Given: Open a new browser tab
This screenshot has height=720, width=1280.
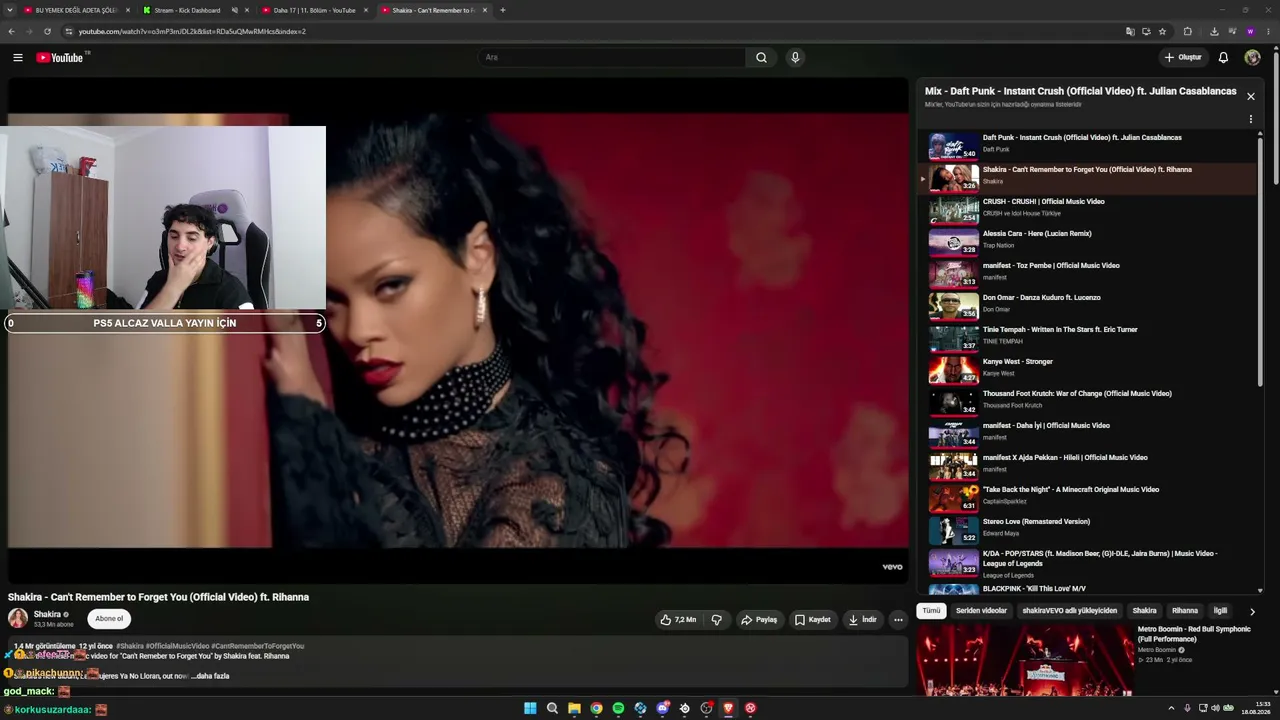Looking at the screenshot, I should (502, 10).
